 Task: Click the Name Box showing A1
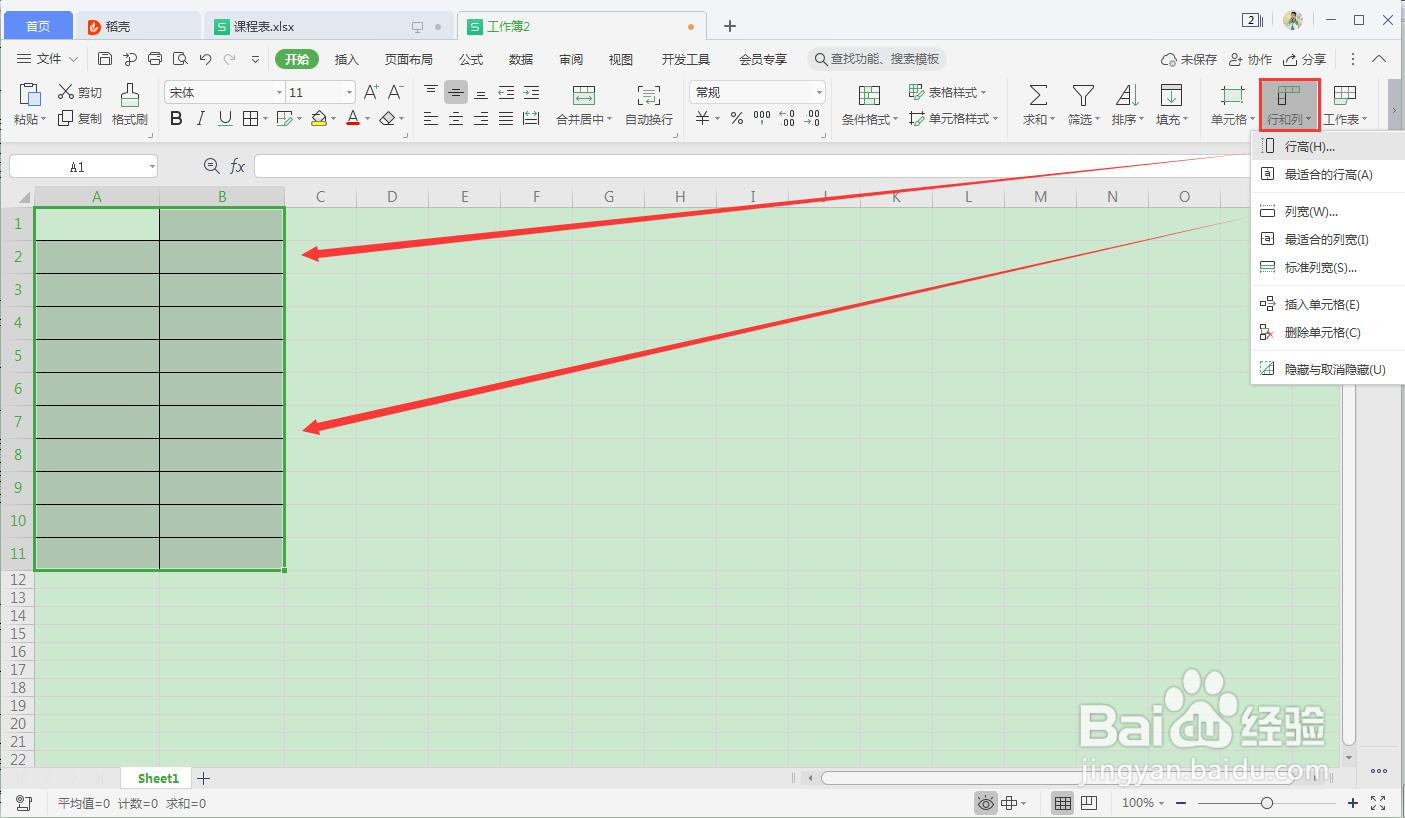[75, 166]
